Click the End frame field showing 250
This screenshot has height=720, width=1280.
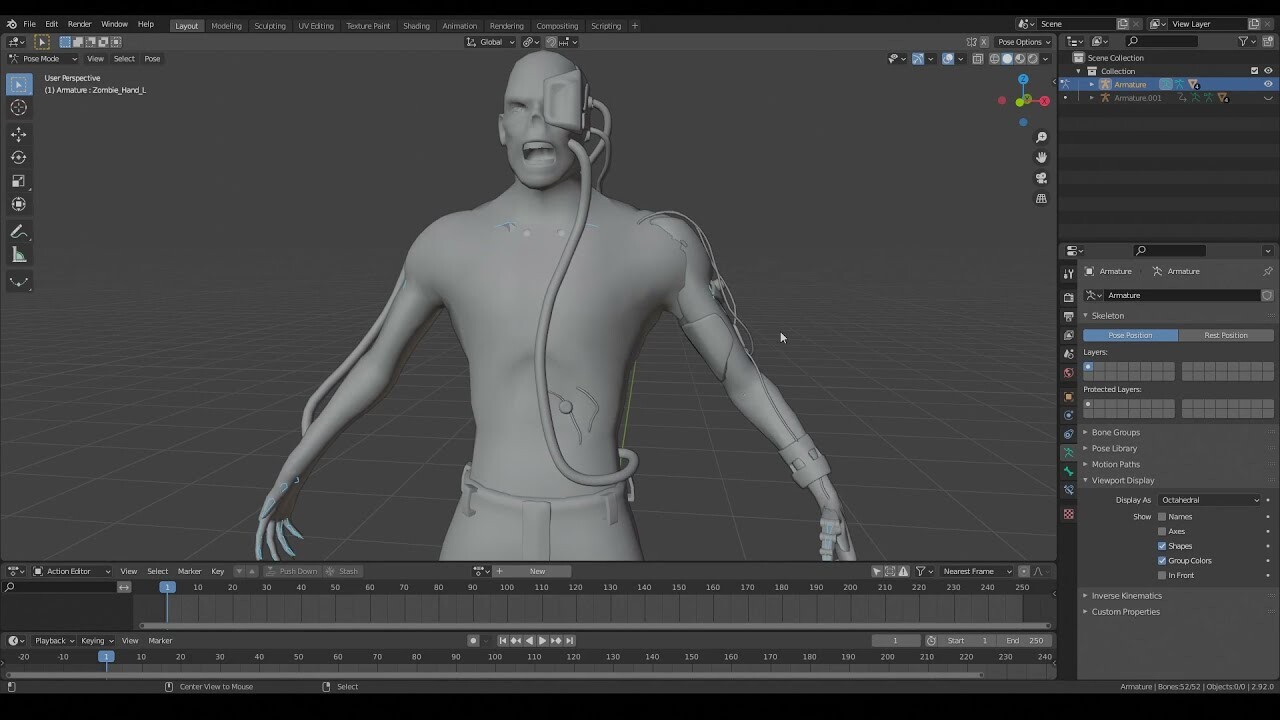tap(1024, 640)
